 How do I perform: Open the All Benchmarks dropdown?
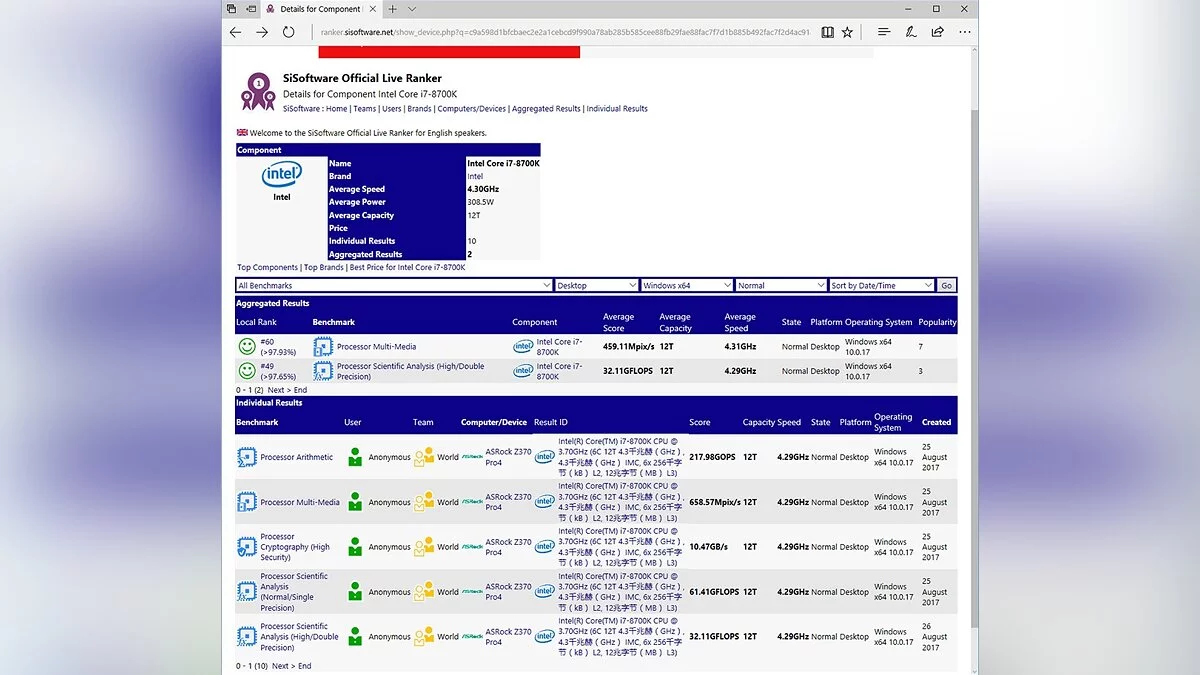click(394, 286)
